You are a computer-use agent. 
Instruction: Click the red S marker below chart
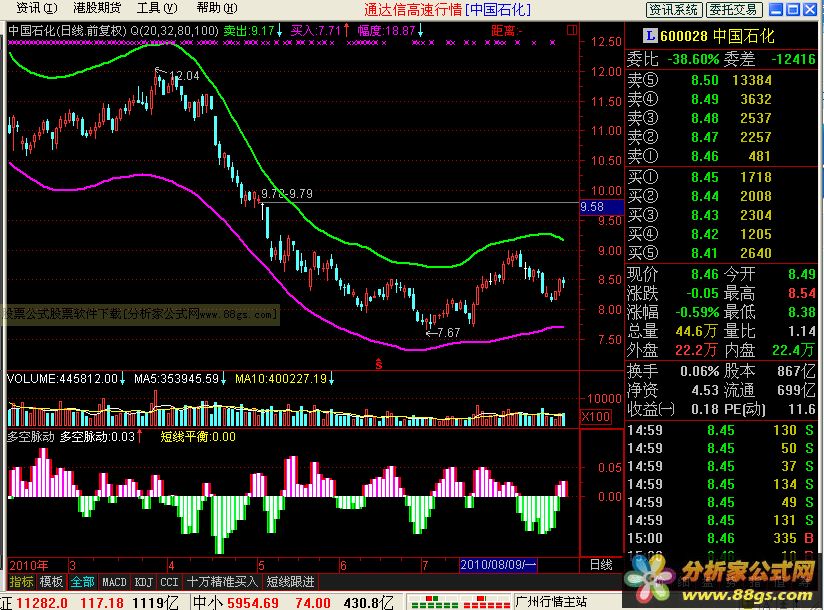coord(379,364)
